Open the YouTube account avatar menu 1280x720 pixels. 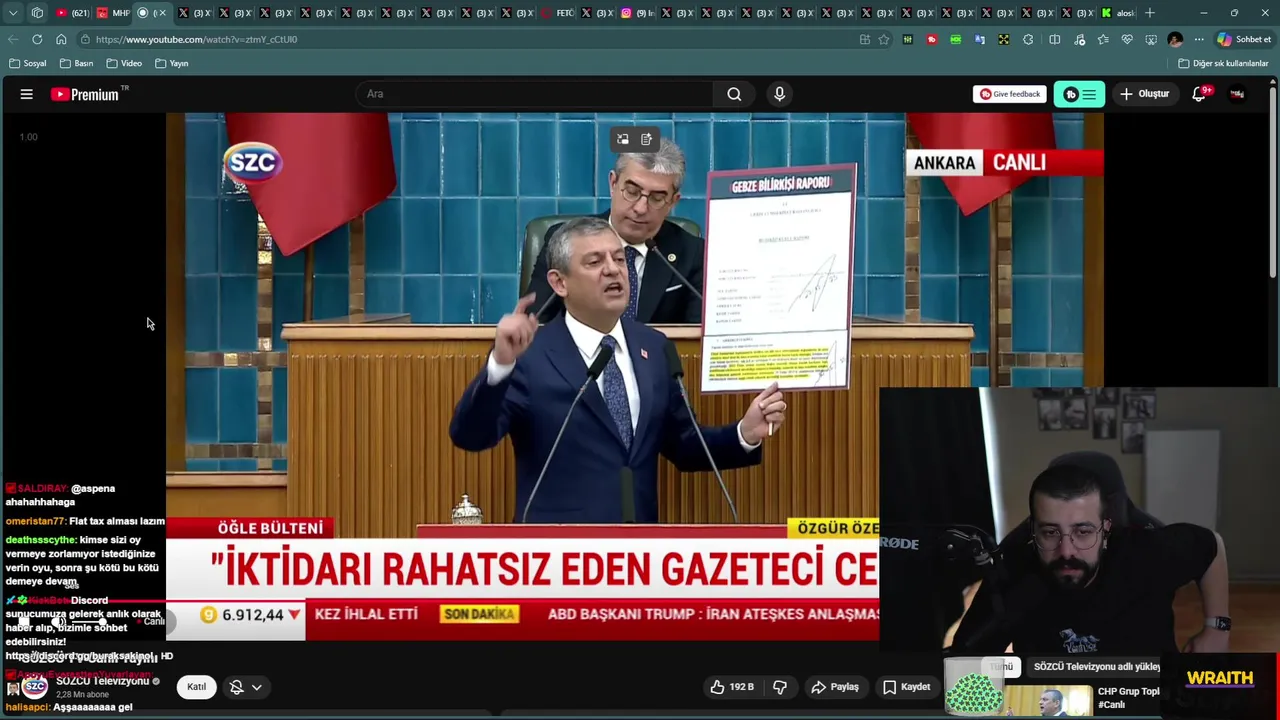coord(1238,94)
